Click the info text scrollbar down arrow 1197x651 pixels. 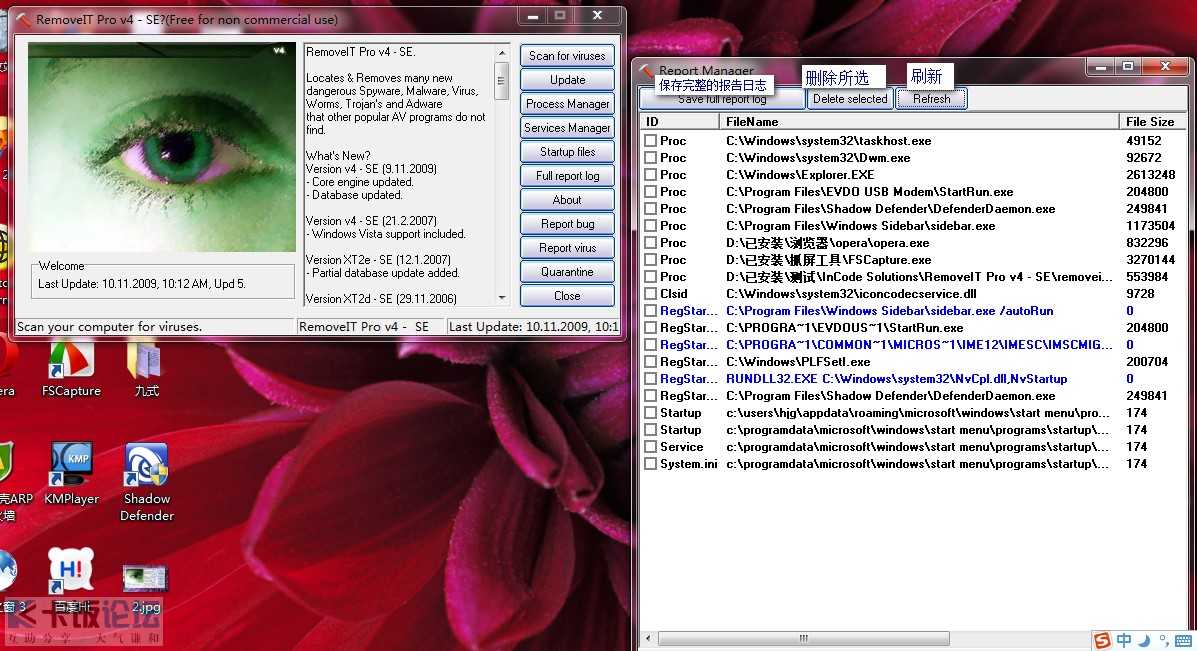502,298
